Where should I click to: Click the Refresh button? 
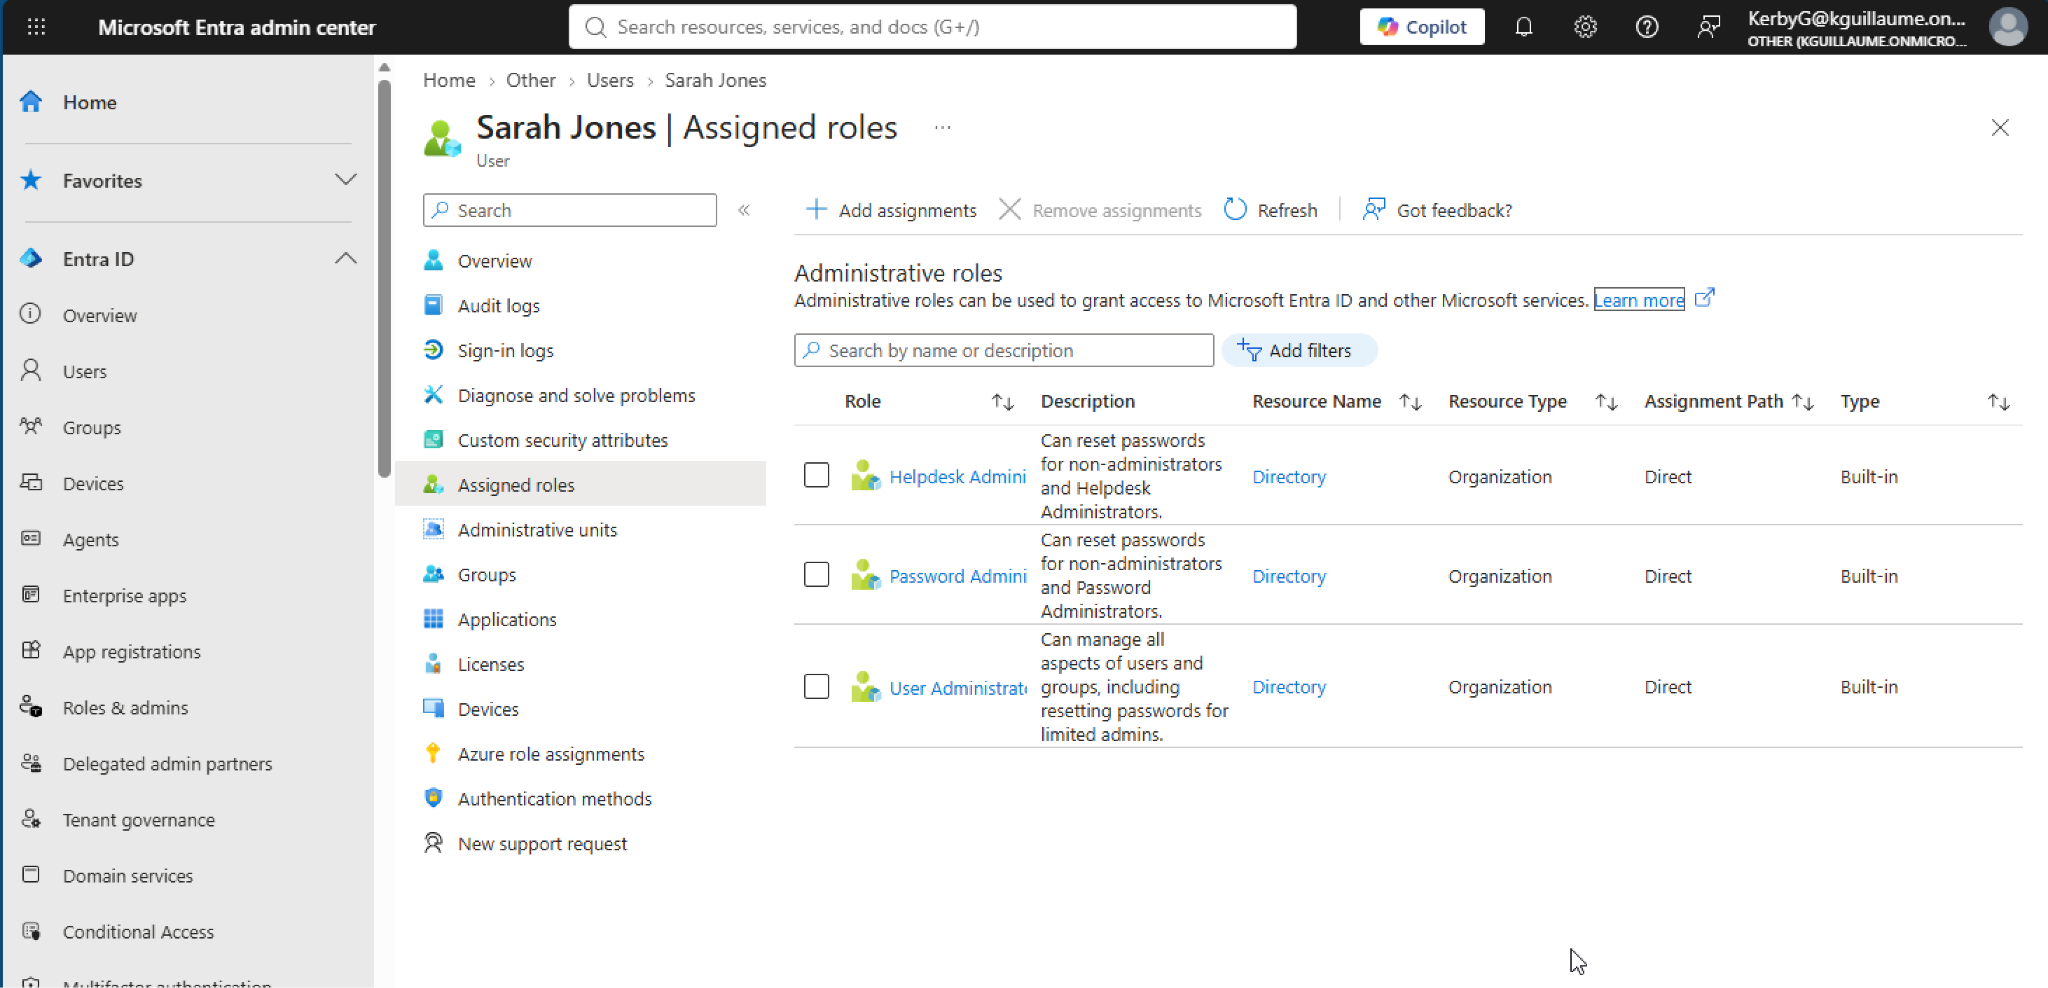1271,210
